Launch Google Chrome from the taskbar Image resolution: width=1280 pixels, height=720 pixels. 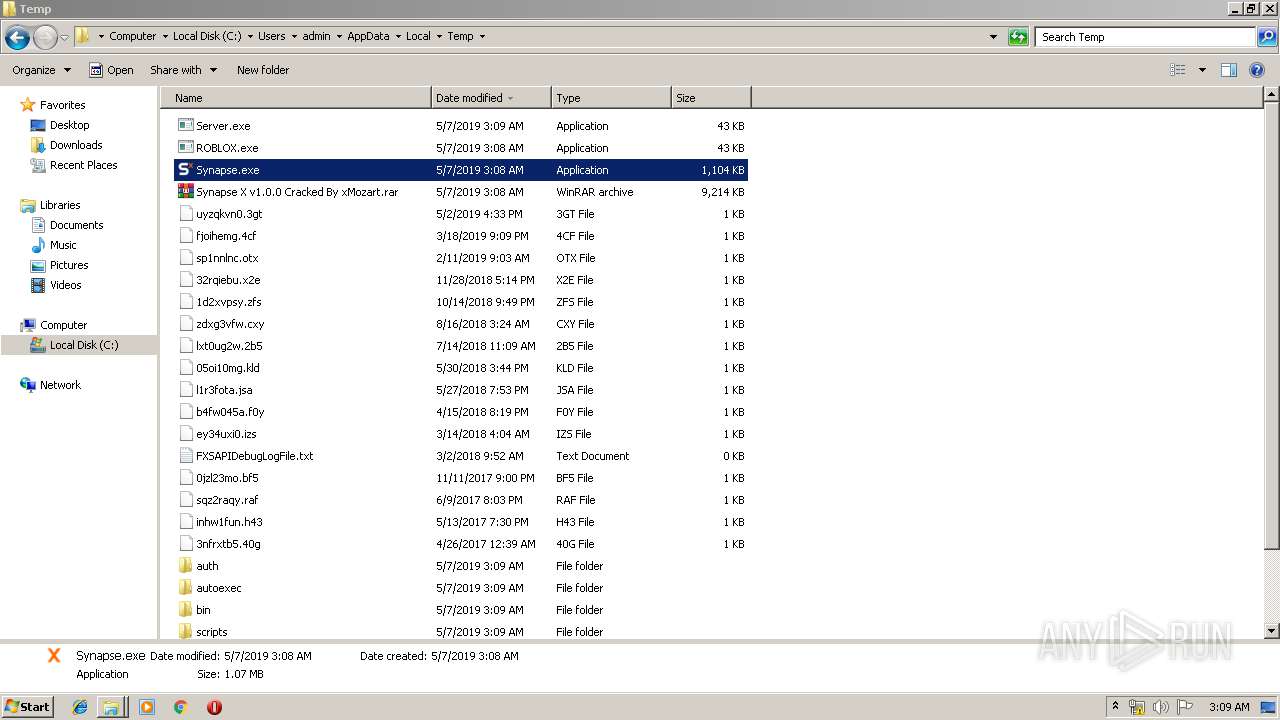click(x=180, y=707)
